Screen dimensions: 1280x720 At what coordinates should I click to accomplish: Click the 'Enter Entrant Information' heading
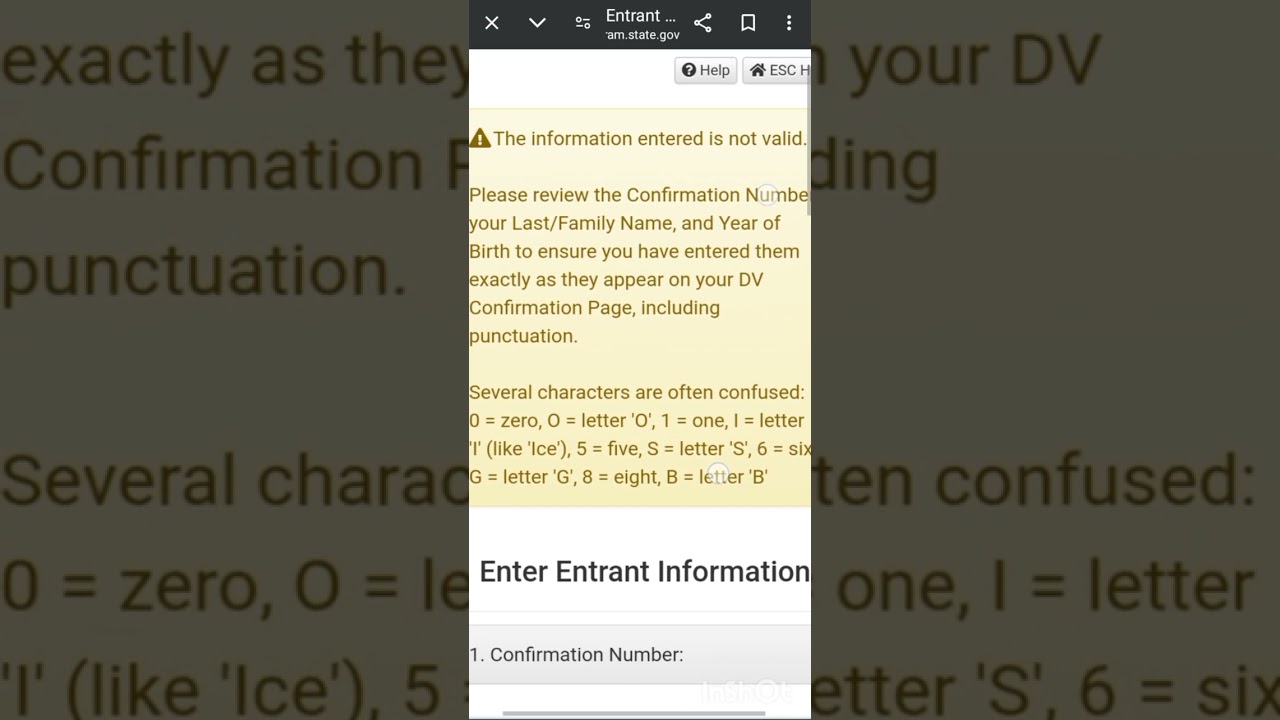(x=644, y=571)
